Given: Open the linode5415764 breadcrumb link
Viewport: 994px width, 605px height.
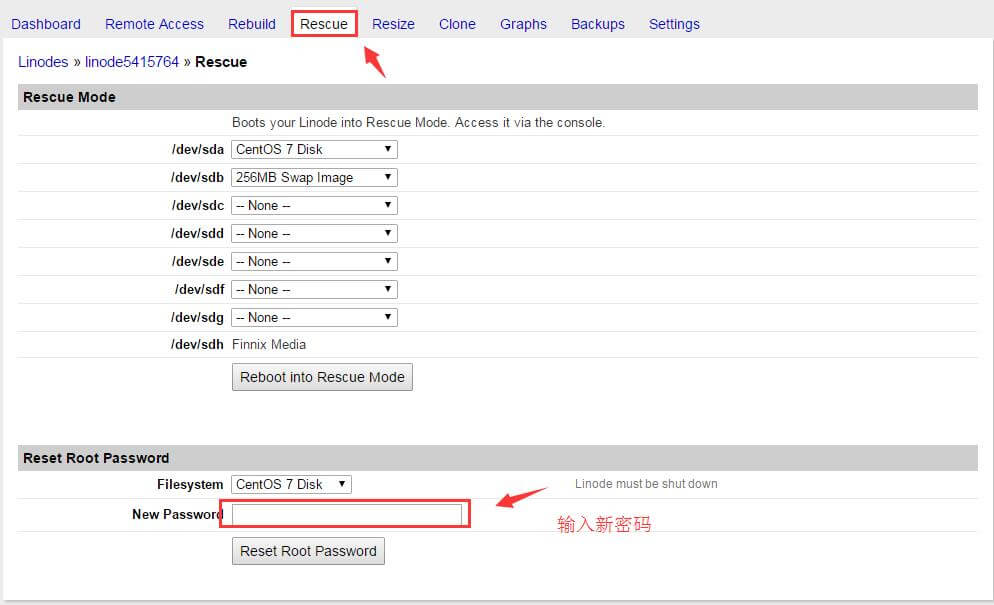Looking at the screenshot, I should (x=132, y=62).
